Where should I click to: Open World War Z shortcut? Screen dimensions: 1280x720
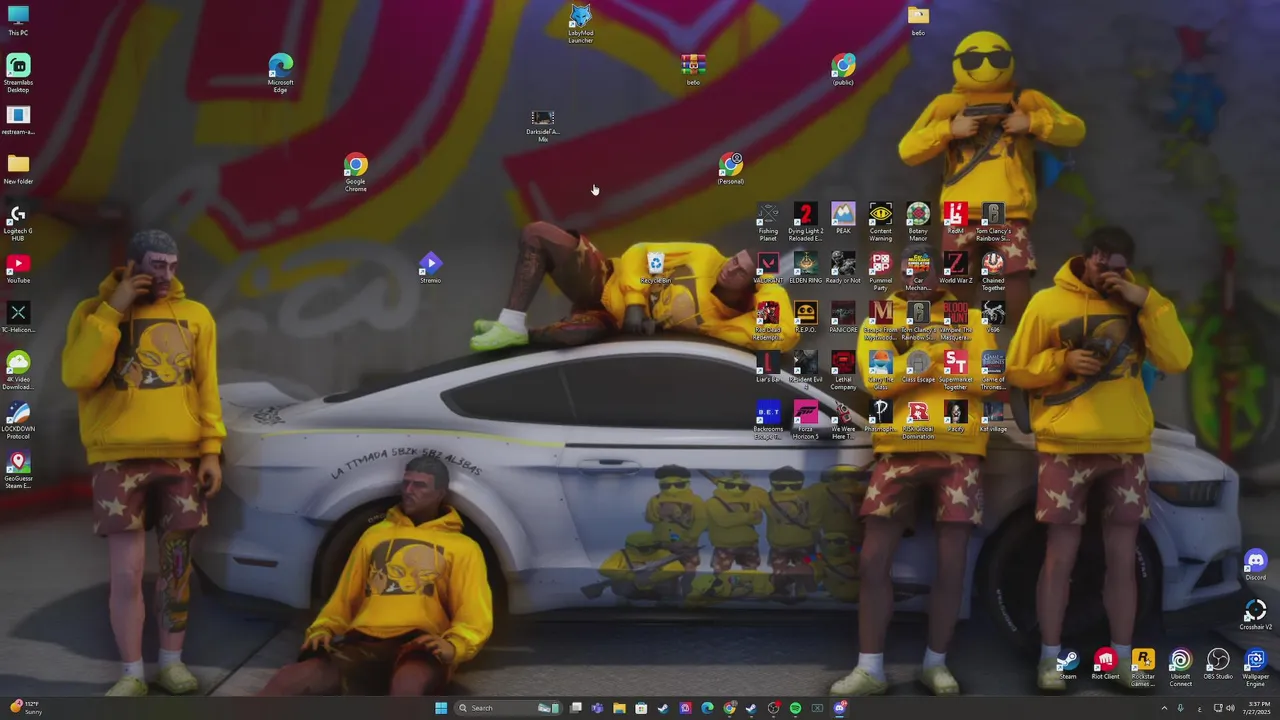(955, 268)
